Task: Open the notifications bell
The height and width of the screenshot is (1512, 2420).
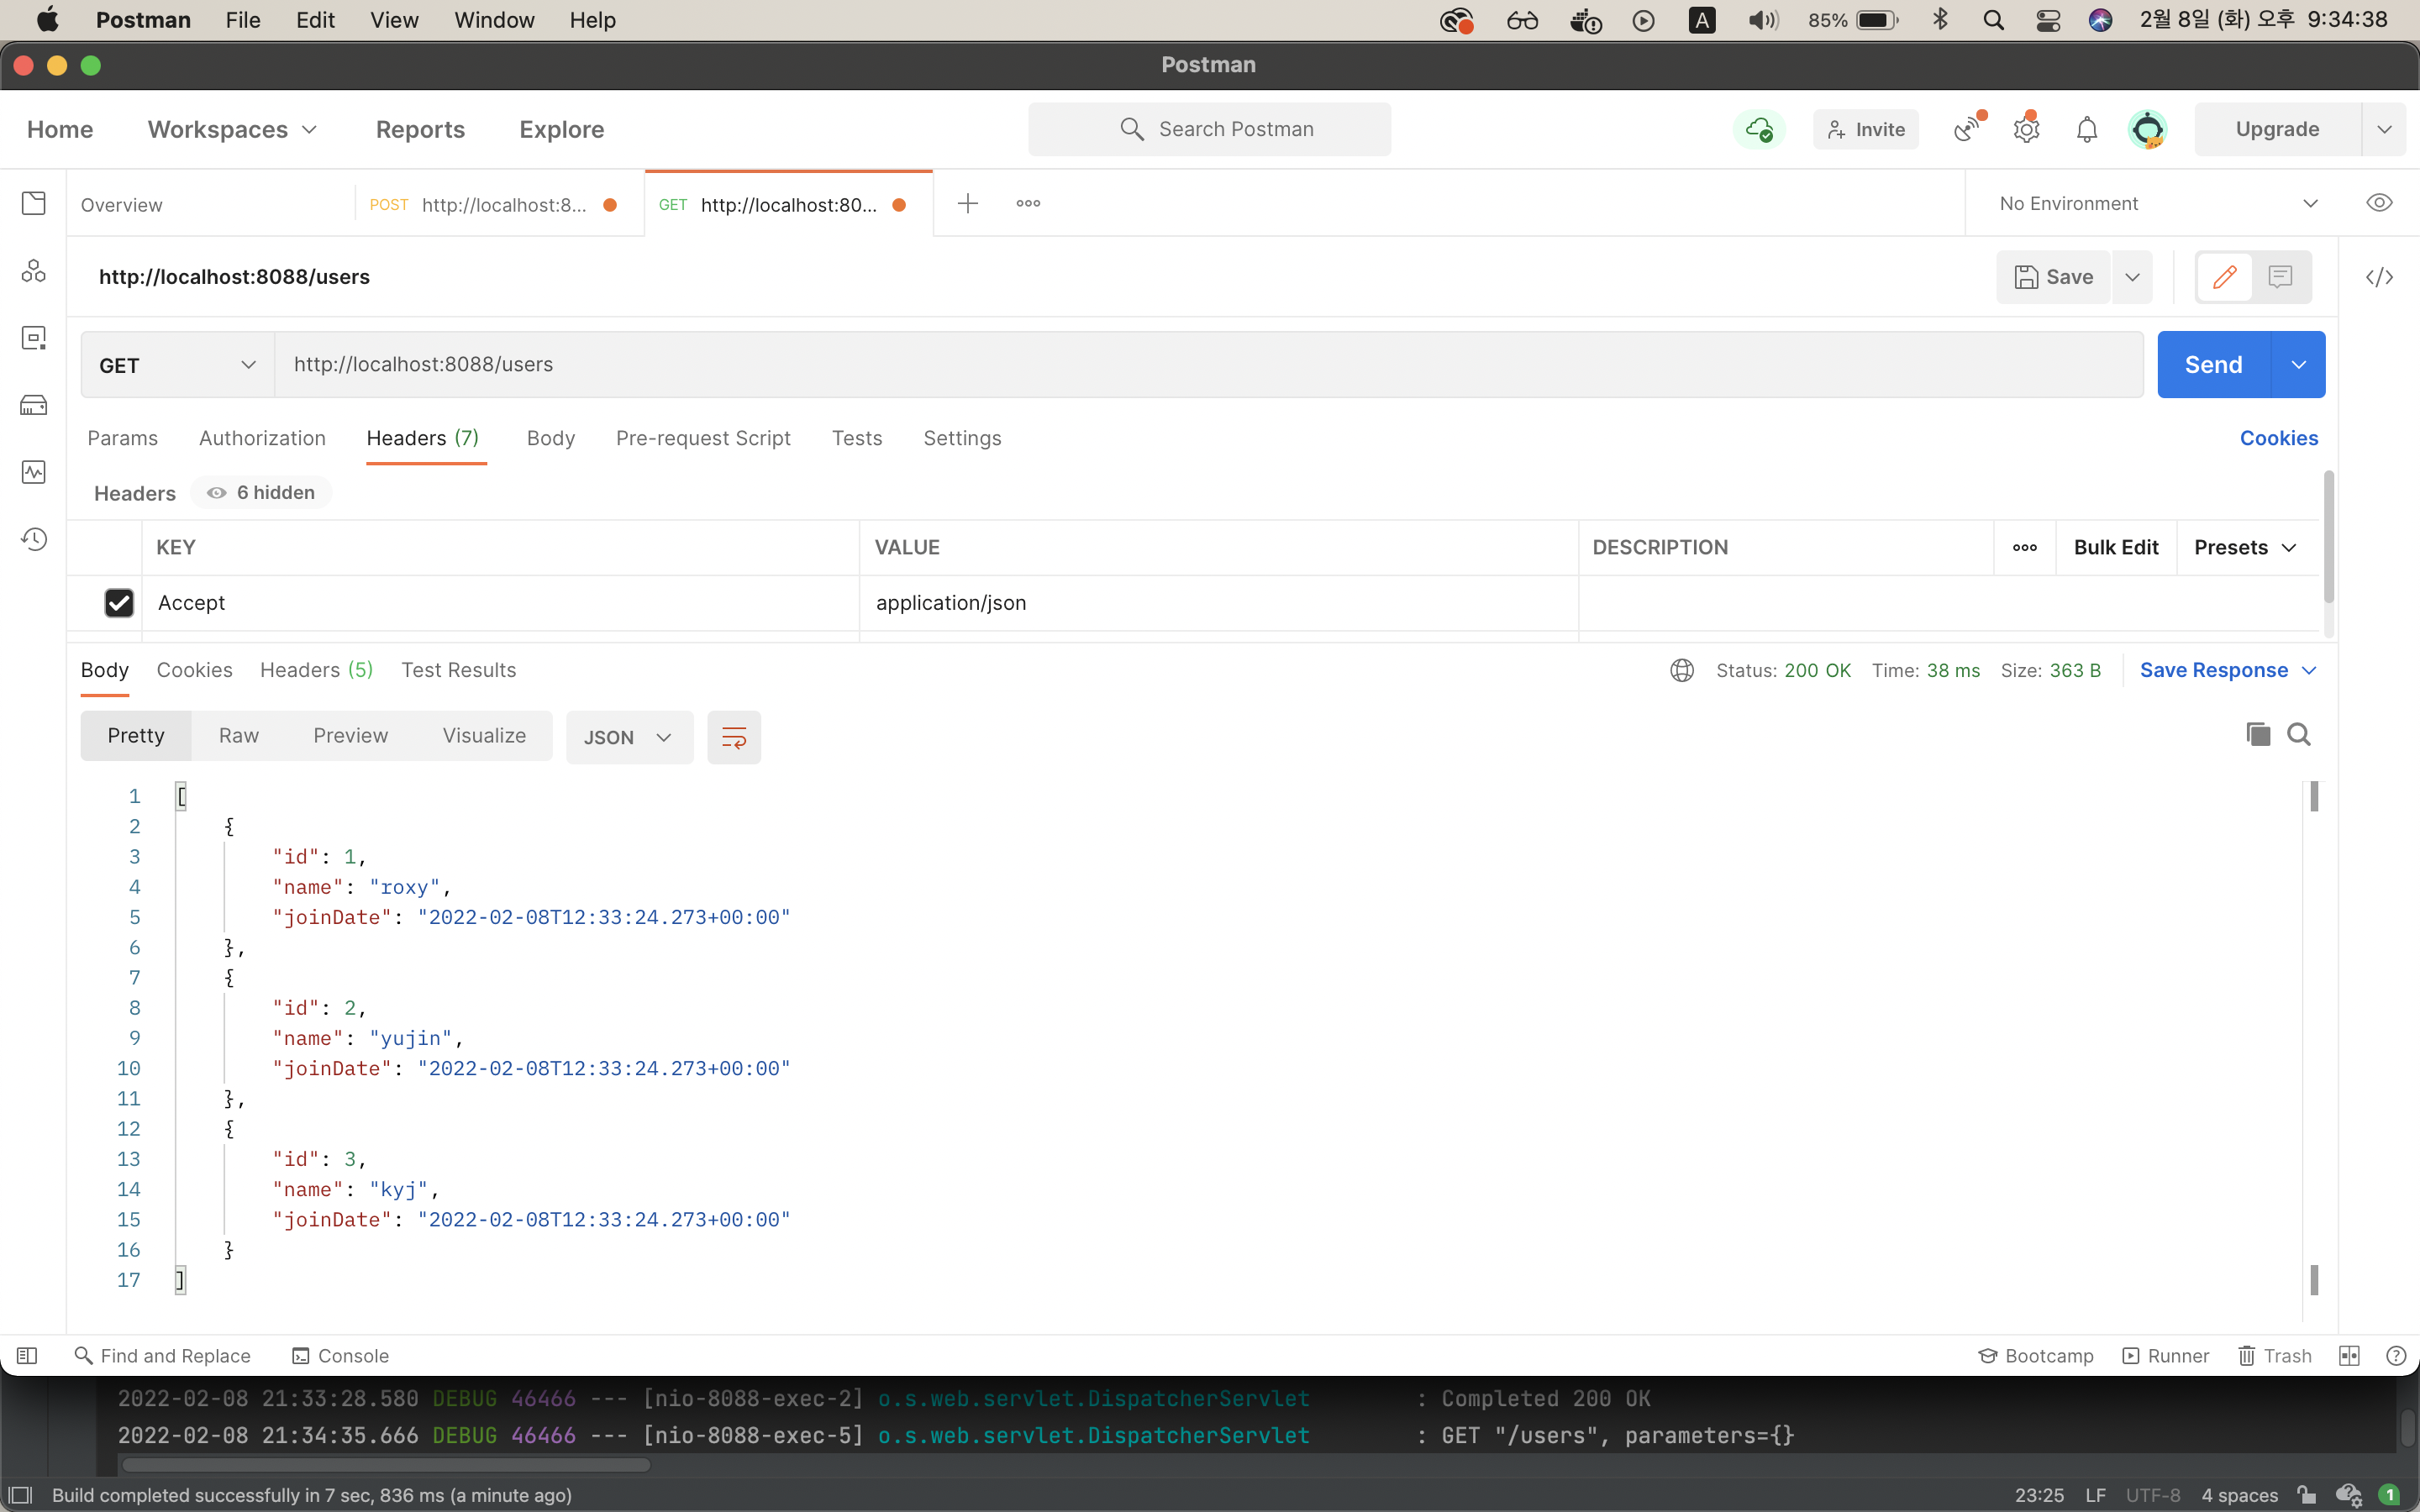Action: pyautogui.click(x=2086, y=130)
